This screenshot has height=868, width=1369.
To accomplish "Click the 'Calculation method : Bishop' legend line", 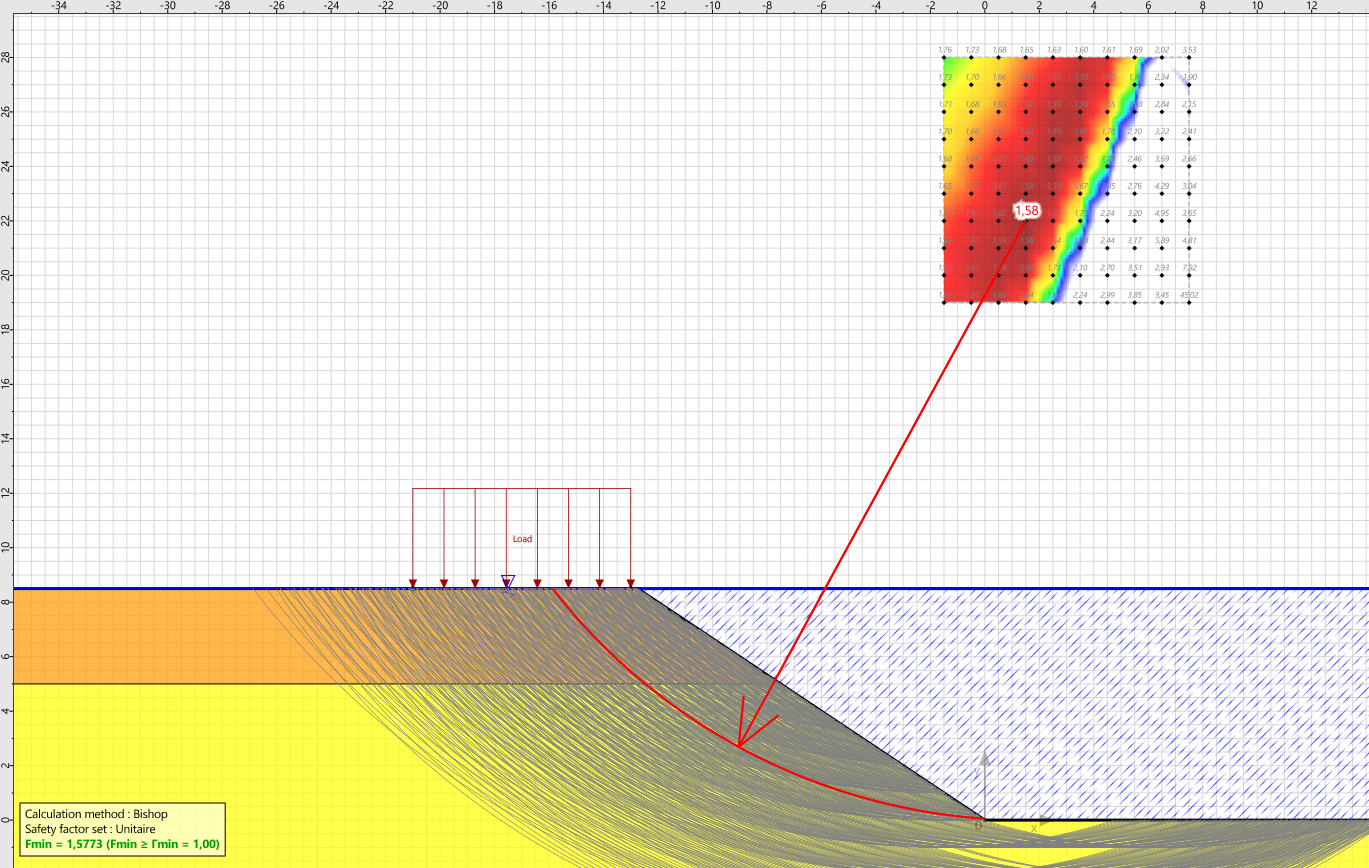I will [97, 814].
